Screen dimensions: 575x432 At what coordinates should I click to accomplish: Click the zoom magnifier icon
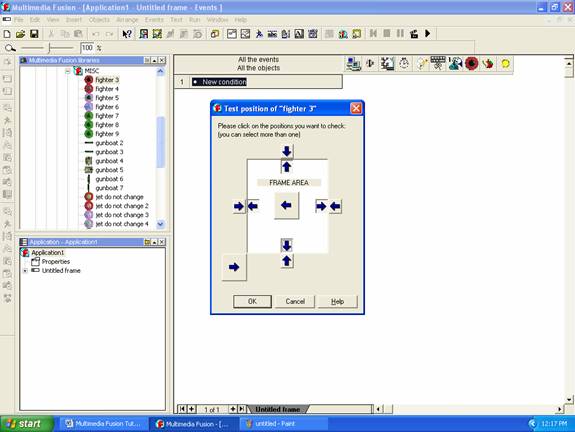point(10,48)
